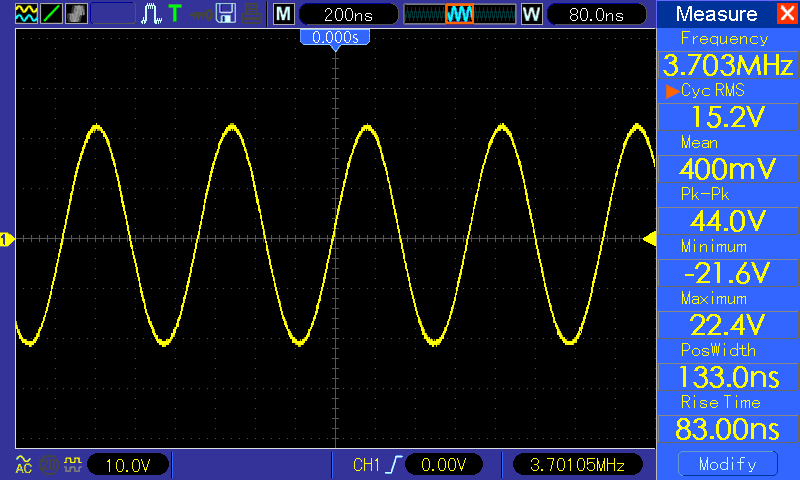This screenshot has width=800, height=480.
Task: Click the pulse waveform icon
Action: 151,14
